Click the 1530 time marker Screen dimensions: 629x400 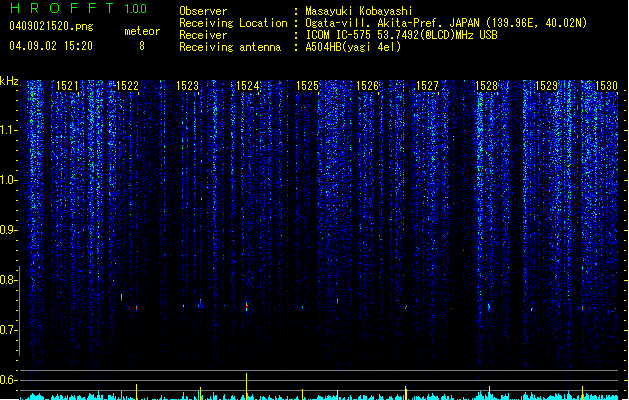606,86
